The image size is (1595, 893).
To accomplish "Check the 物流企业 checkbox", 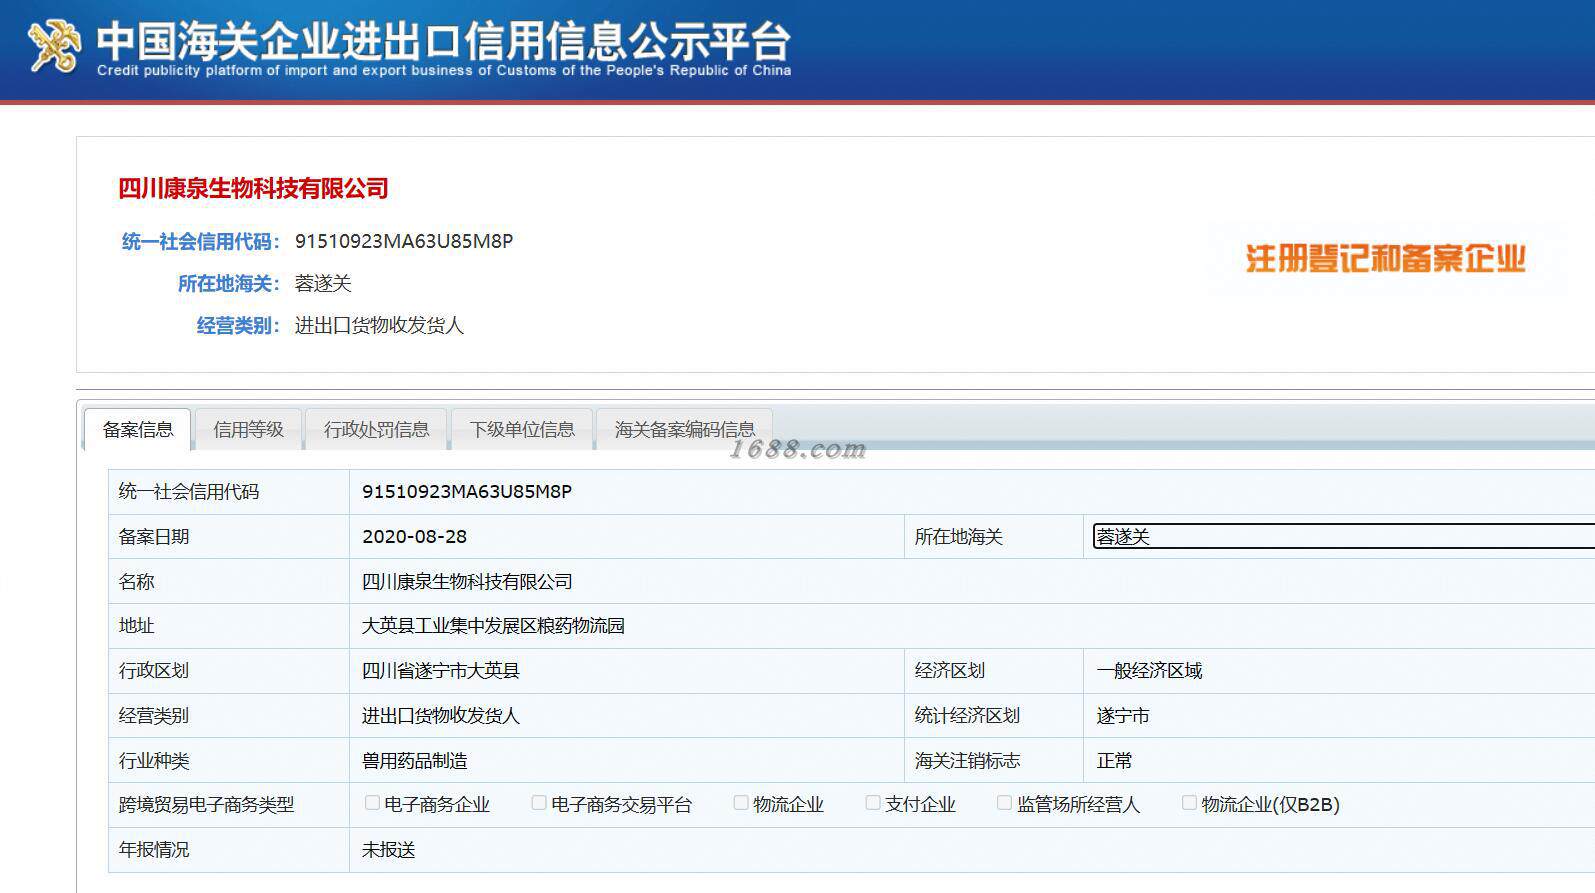I will (x=741, y=803).
